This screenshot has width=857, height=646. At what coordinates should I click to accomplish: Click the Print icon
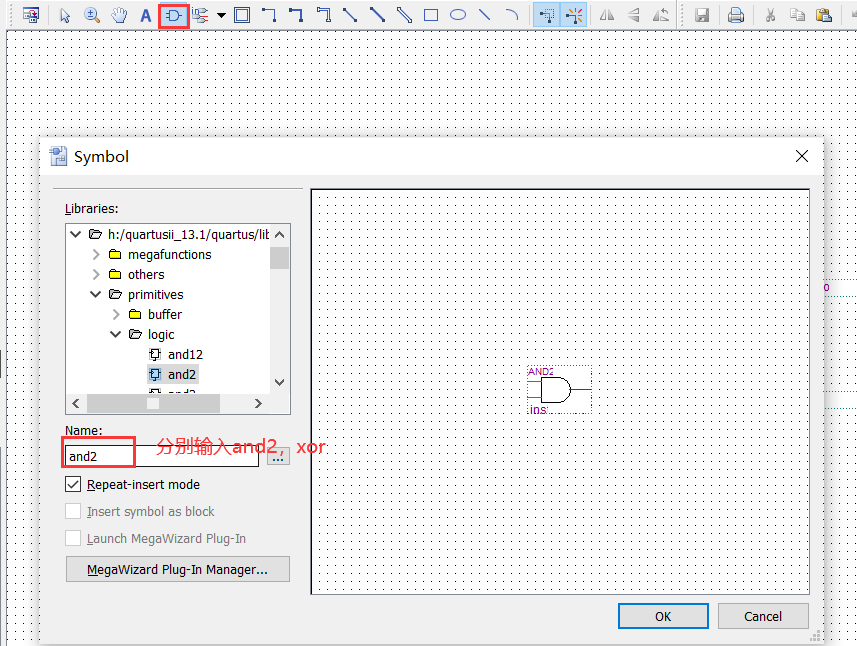(736, 15)
